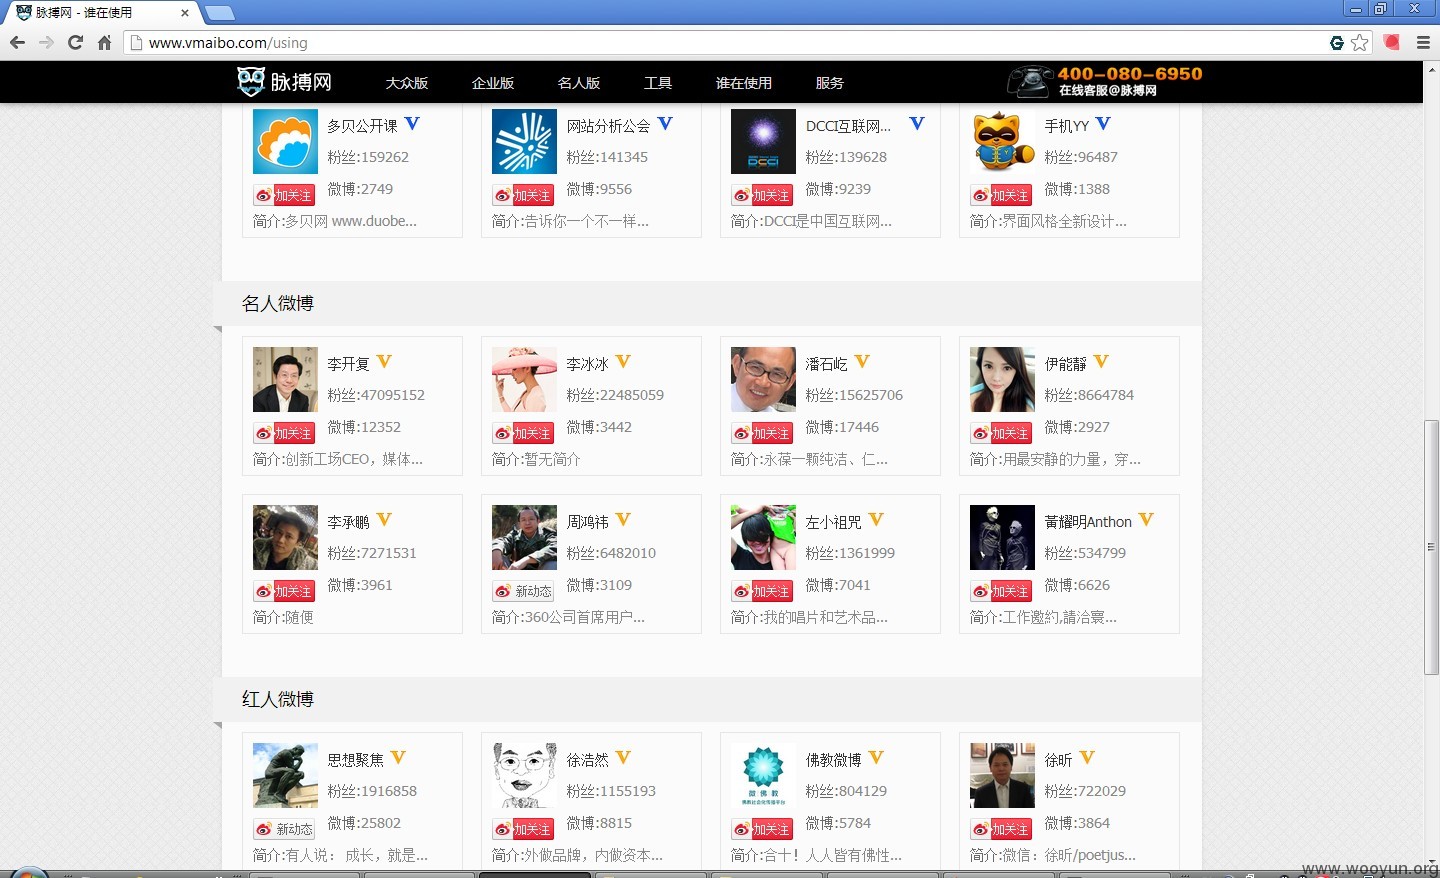The image size is (1440, 878).
Task: Open the 名人版 menu item
Action: pos(579,83)
